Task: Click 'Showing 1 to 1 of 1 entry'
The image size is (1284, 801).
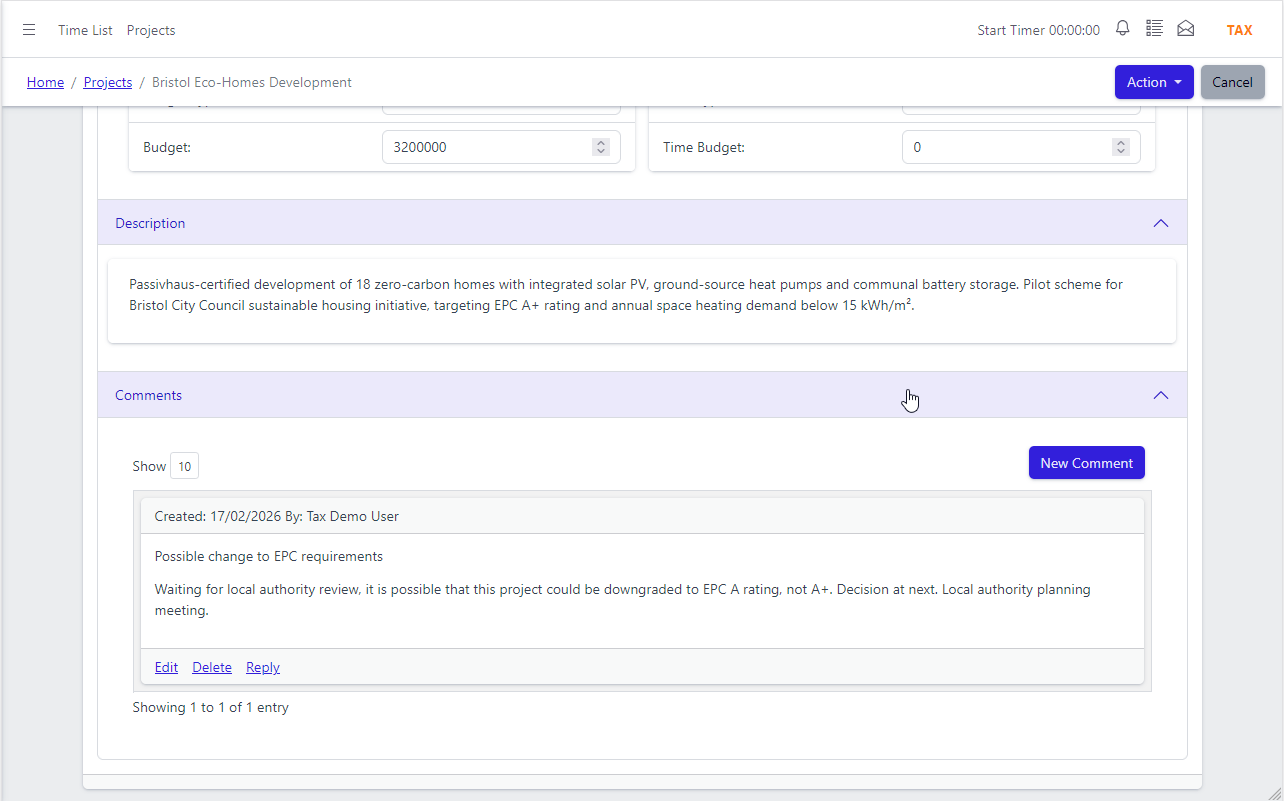Action: tap(211, 707)
